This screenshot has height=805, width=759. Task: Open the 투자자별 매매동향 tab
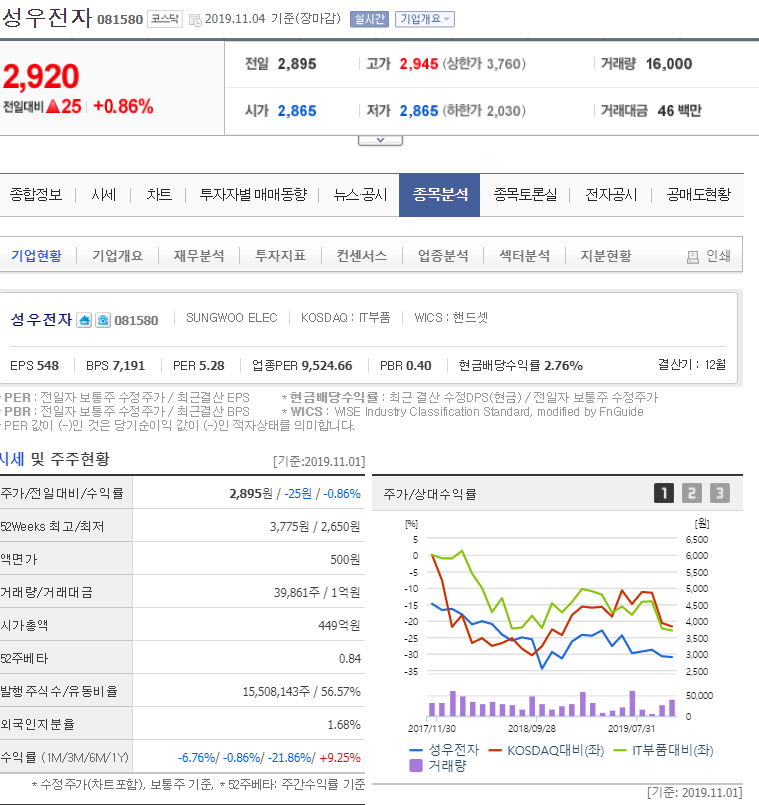[x=253, y=195]
